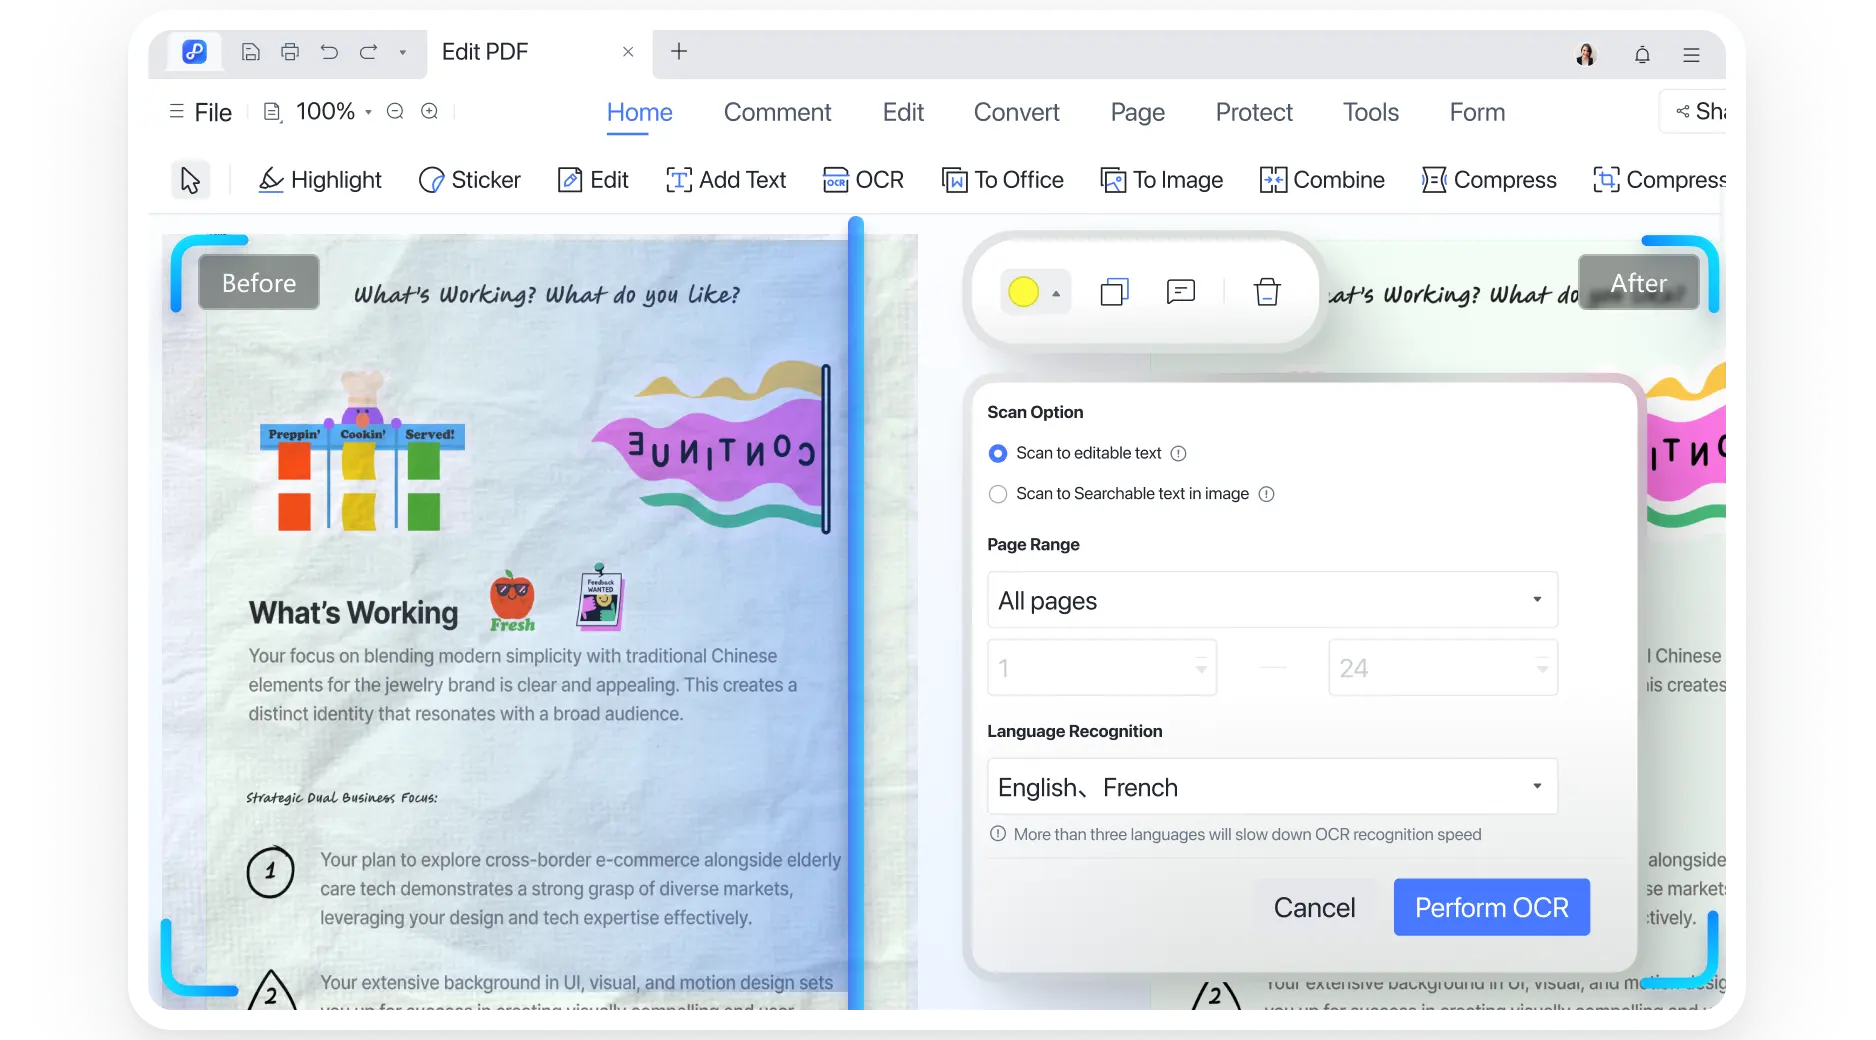Switch to the Protect tab
Screen dimensions: 1876x1040
point(1254,112)
